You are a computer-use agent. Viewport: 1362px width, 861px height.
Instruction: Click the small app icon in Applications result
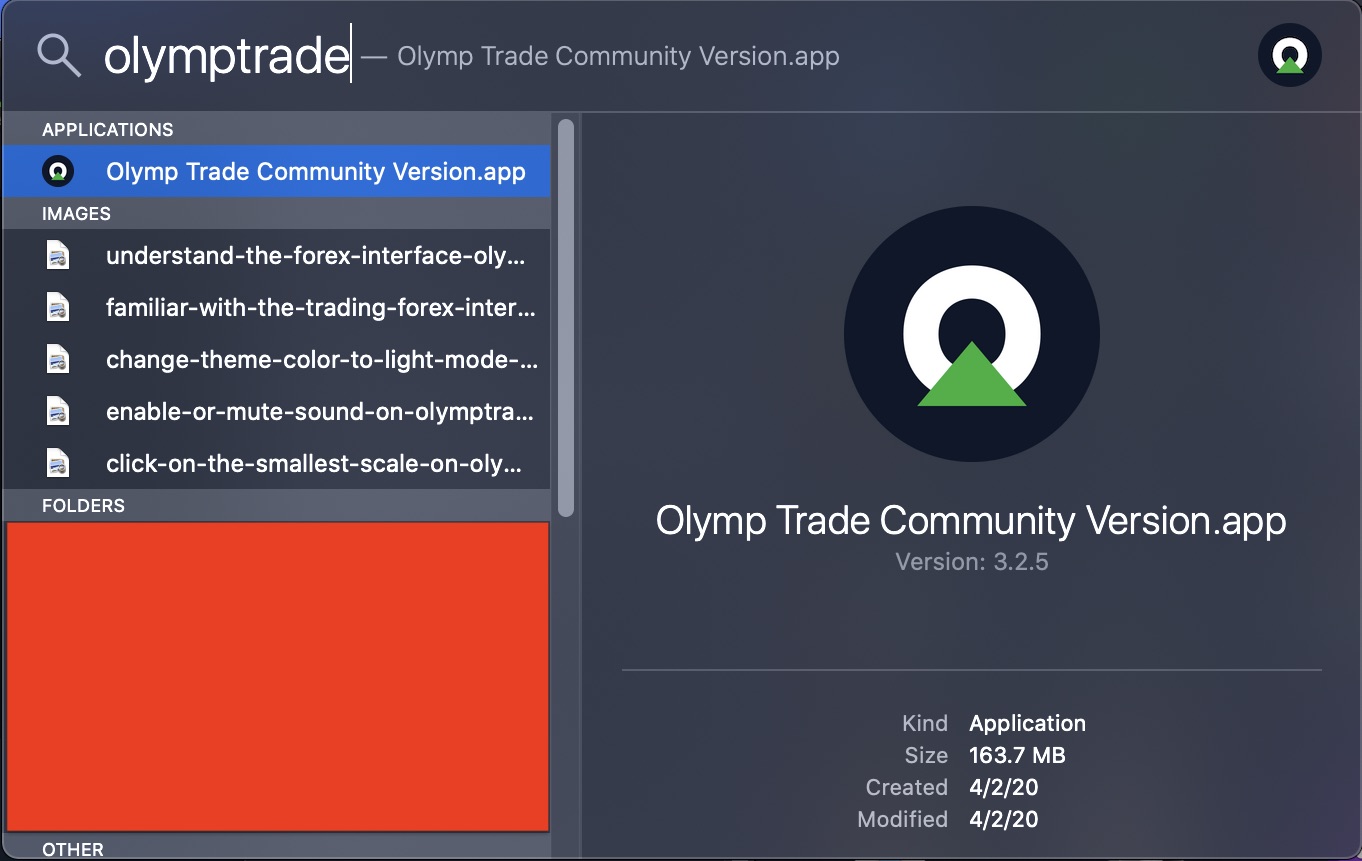click(x=58, y=171)
